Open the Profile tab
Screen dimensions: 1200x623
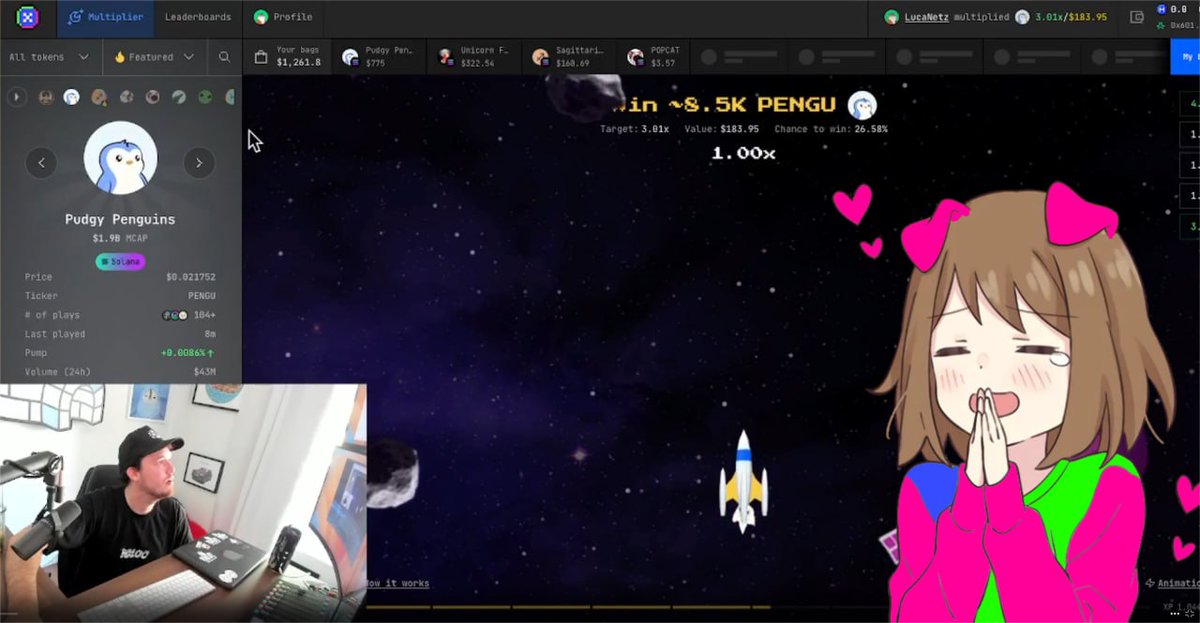[x=283, y=17]
